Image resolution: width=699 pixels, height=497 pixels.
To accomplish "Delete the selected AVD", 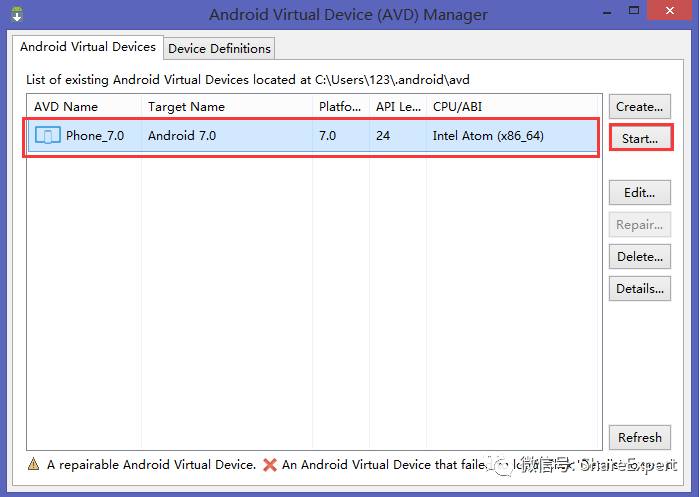I will click(639, 257).
